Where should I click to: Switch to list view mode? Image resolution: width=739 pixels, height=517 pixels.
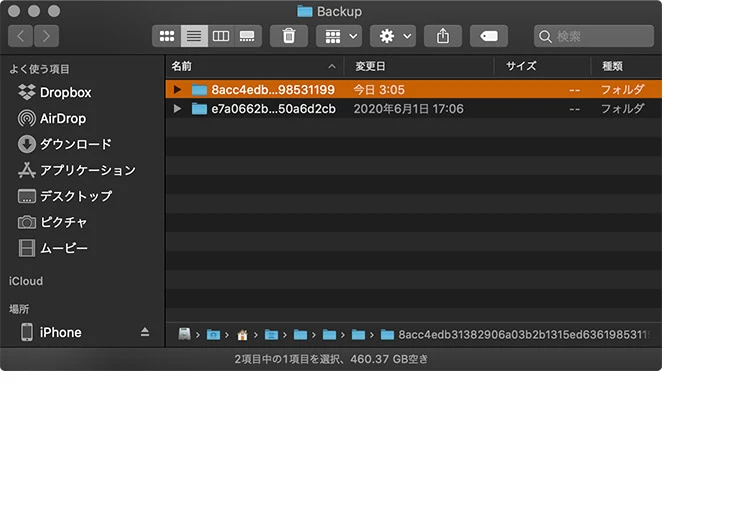click(194, 36)
